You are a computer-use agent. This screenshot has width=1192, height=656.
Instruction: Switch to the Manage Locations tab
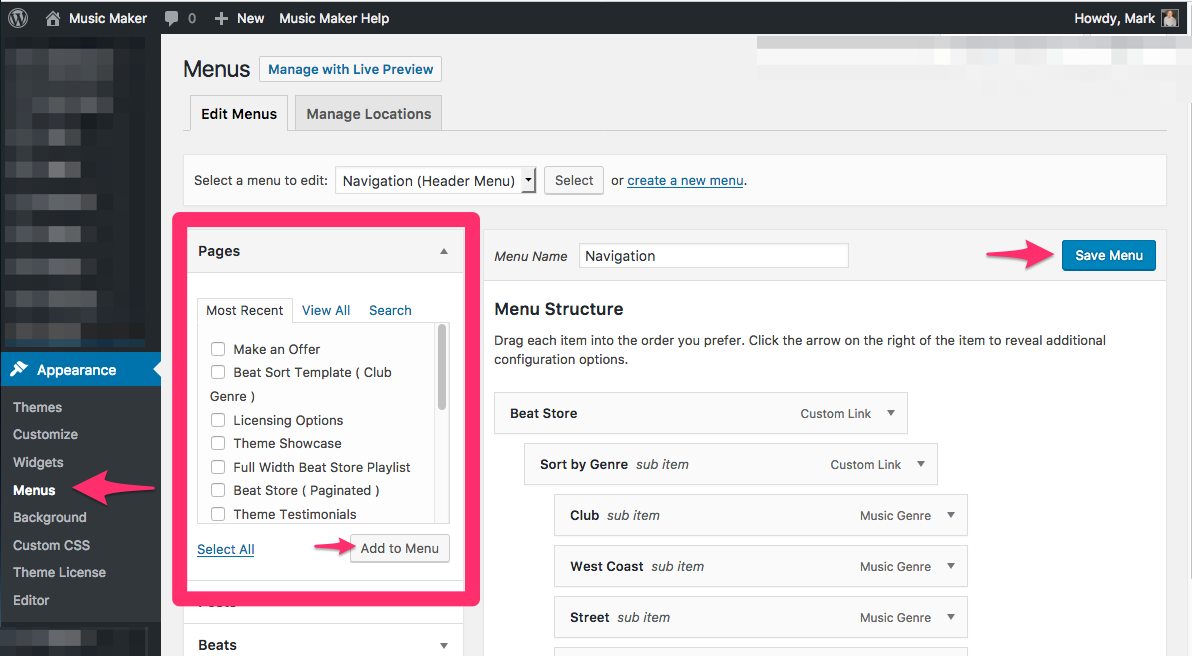point(368,114)
